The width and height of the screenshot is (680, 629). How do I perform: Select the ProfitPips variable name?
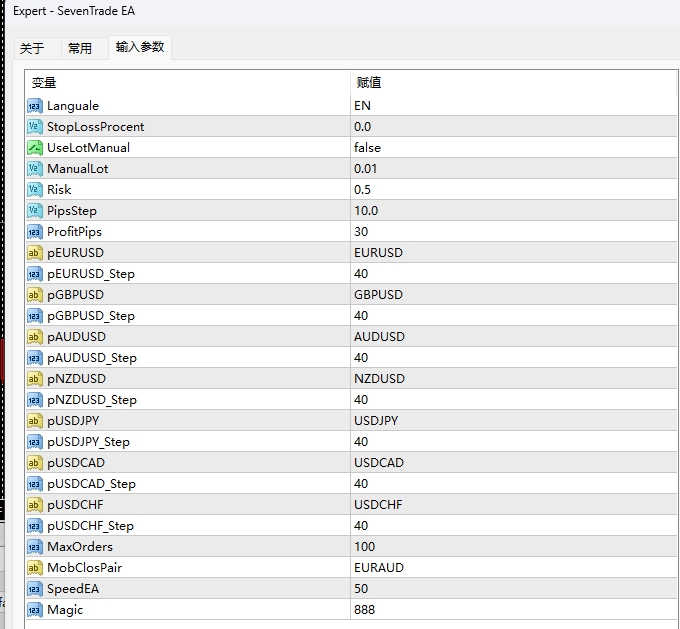tap(74, 232)
